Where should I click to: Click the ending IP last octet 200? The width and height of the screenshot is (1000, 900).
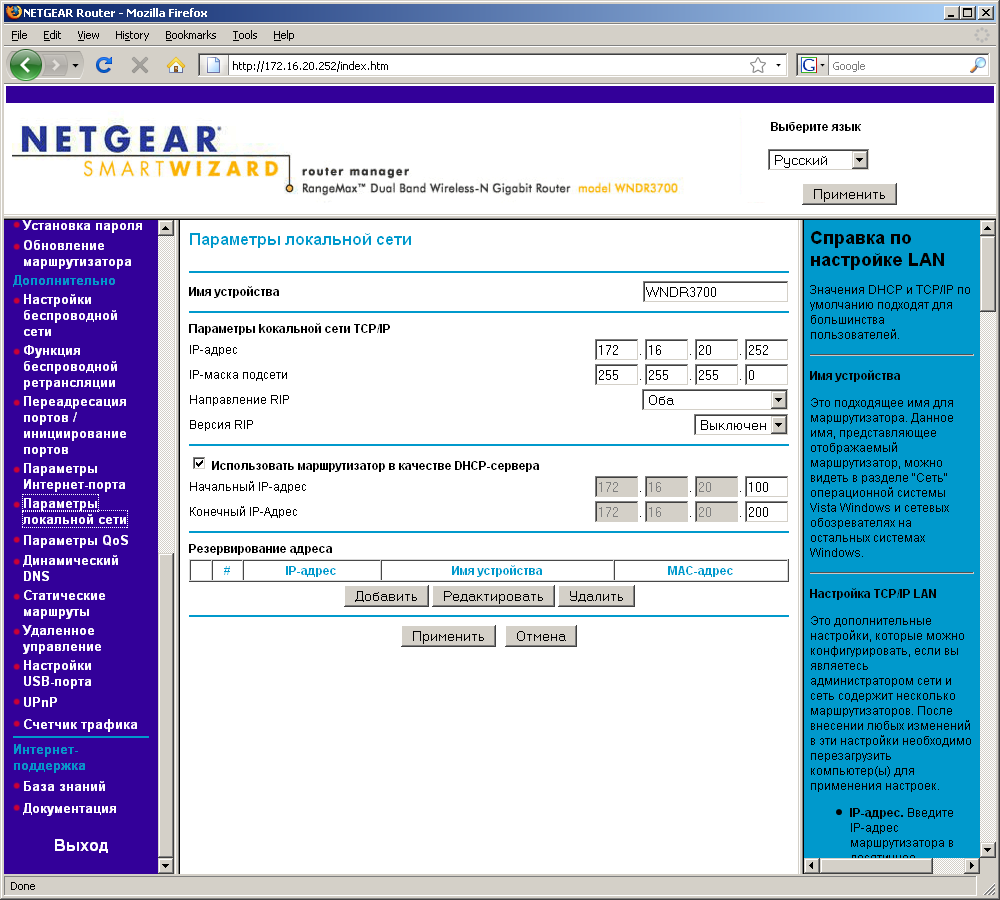pos(766,512)
